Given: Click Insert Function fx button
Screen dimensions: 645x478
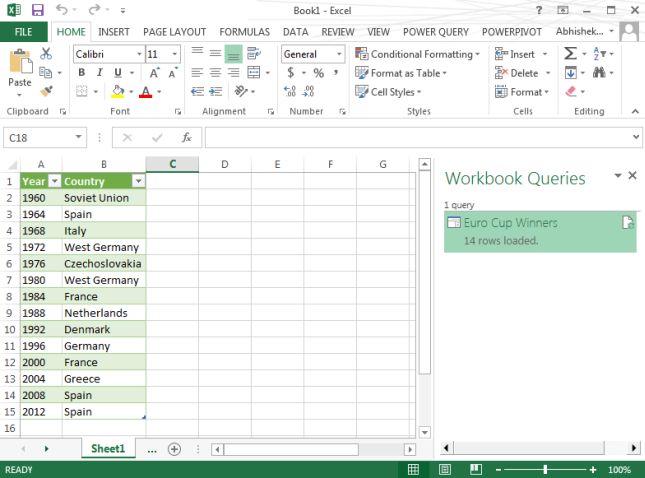Looking at the screenshot, I should point(186,137).
